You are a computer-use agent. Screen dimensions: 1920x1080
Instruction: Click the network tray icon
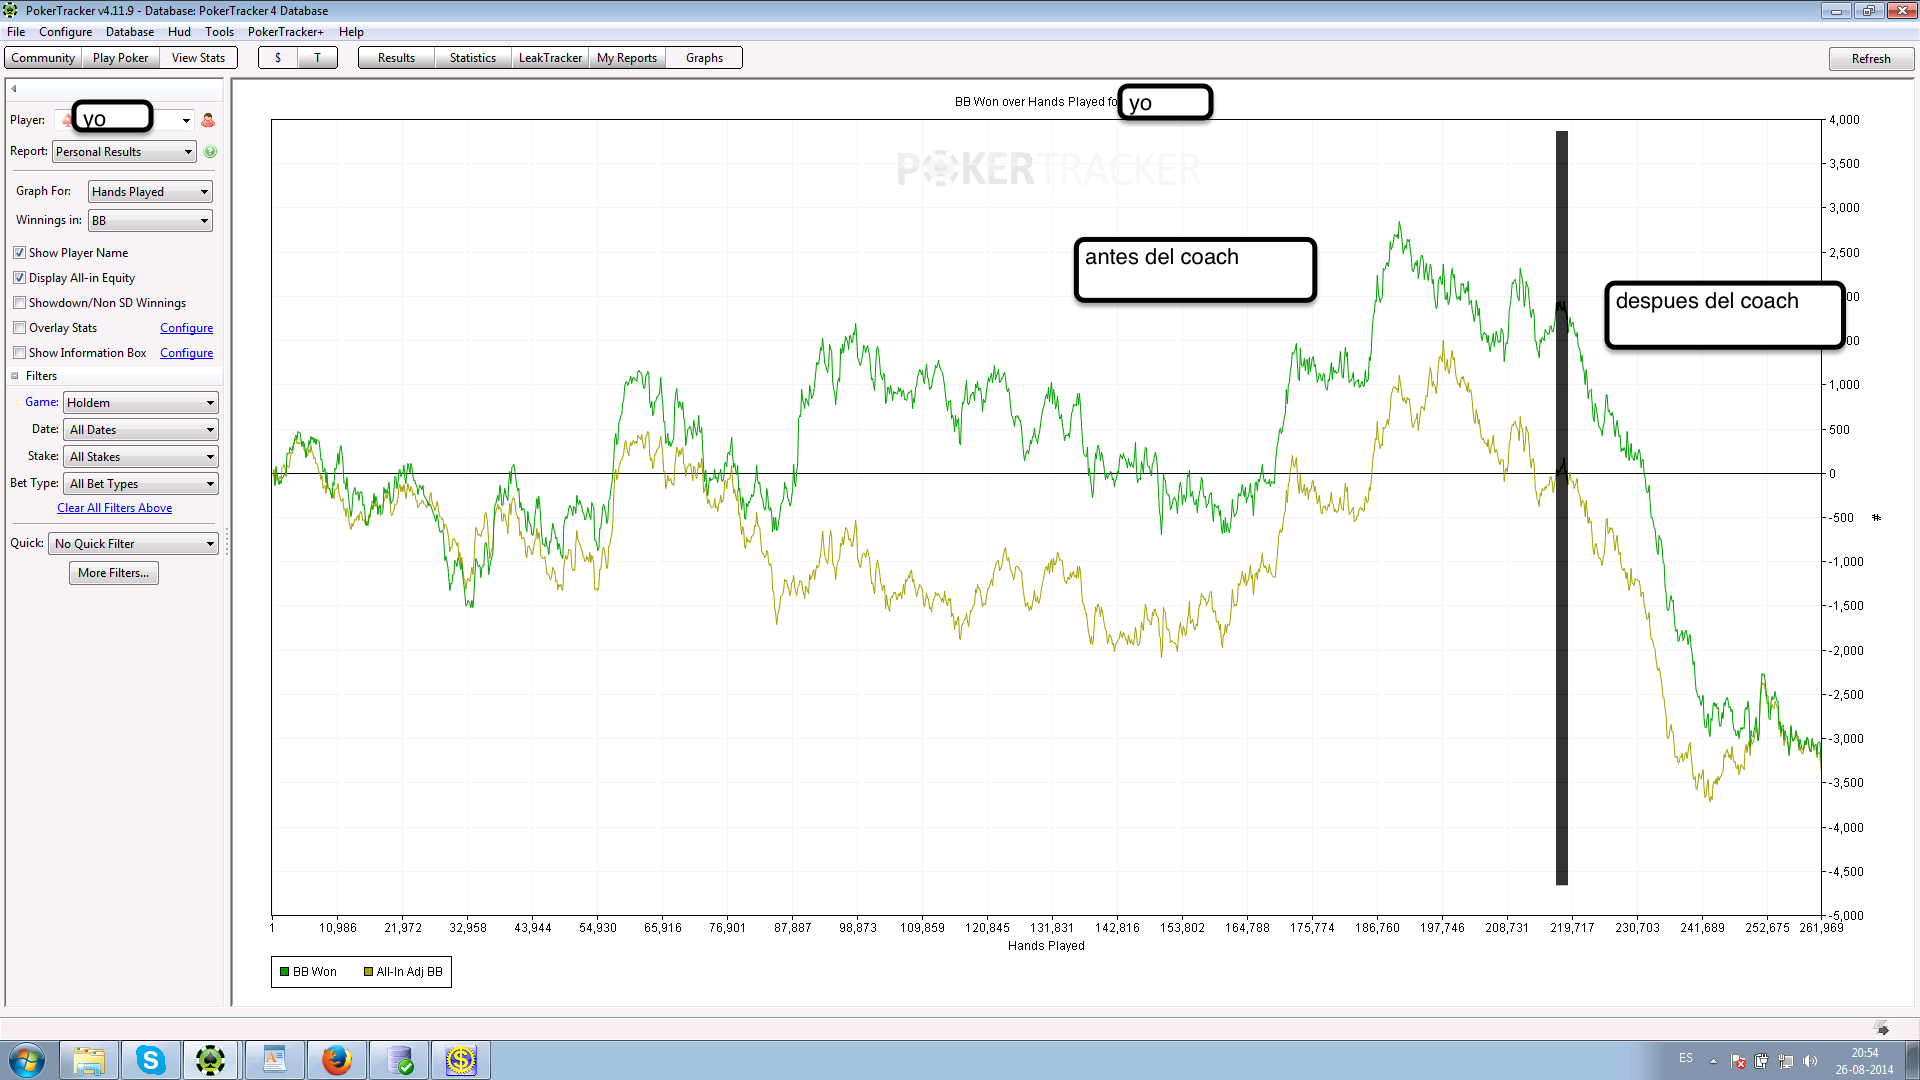pyautogui.click(x=1786, y=1062)
